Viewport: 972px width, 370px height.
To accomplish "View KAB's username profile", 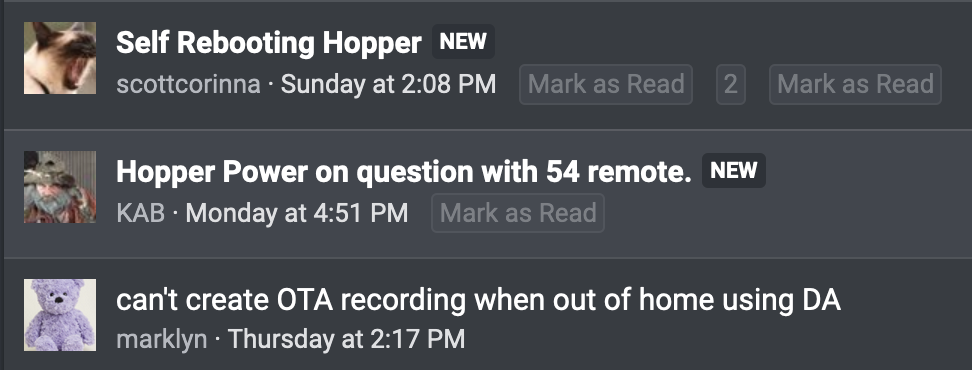I will (141, 213).
